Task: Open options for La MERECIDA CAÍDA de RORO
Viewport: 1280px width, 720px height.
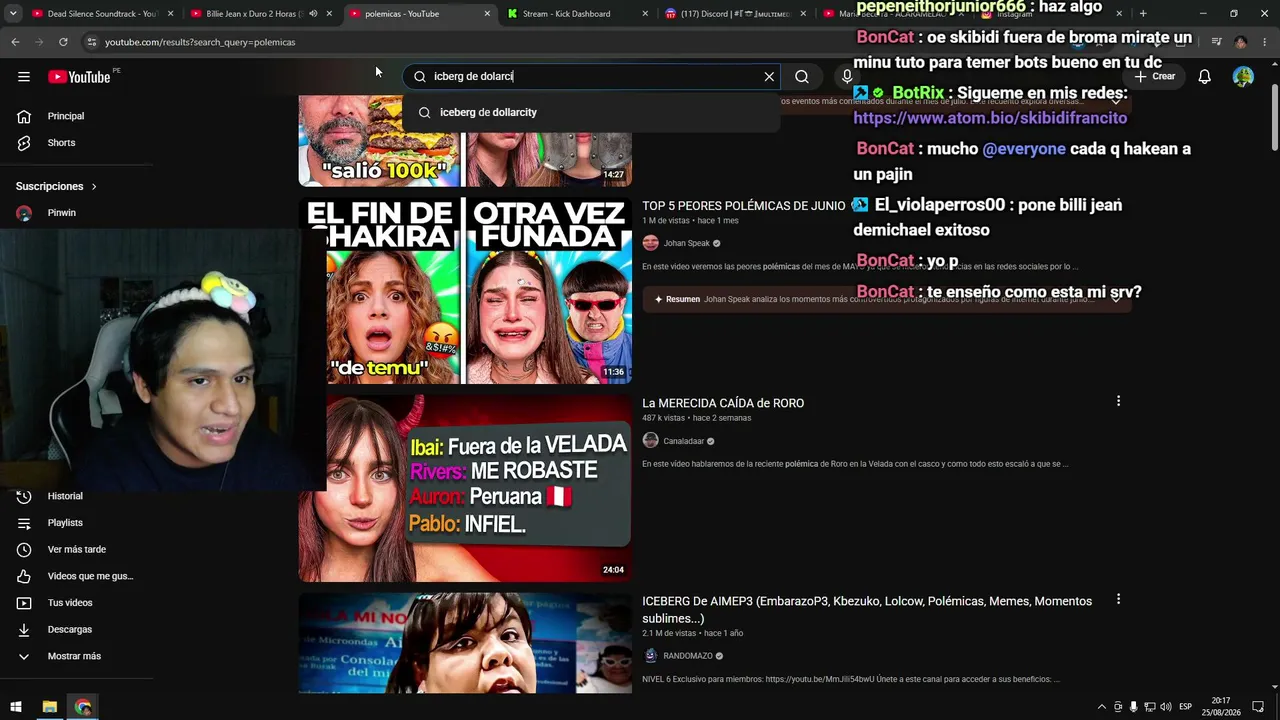Action: coord(1118,401)
